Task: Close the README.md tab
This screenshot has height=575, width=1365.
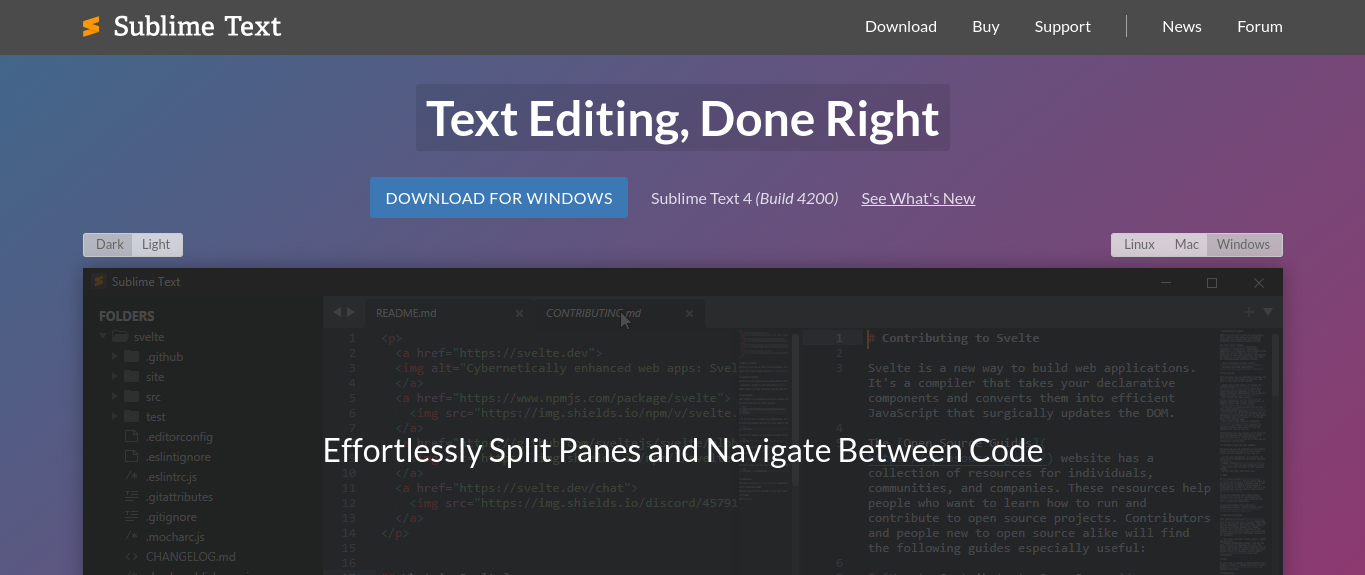Action: tap(519, 314)
